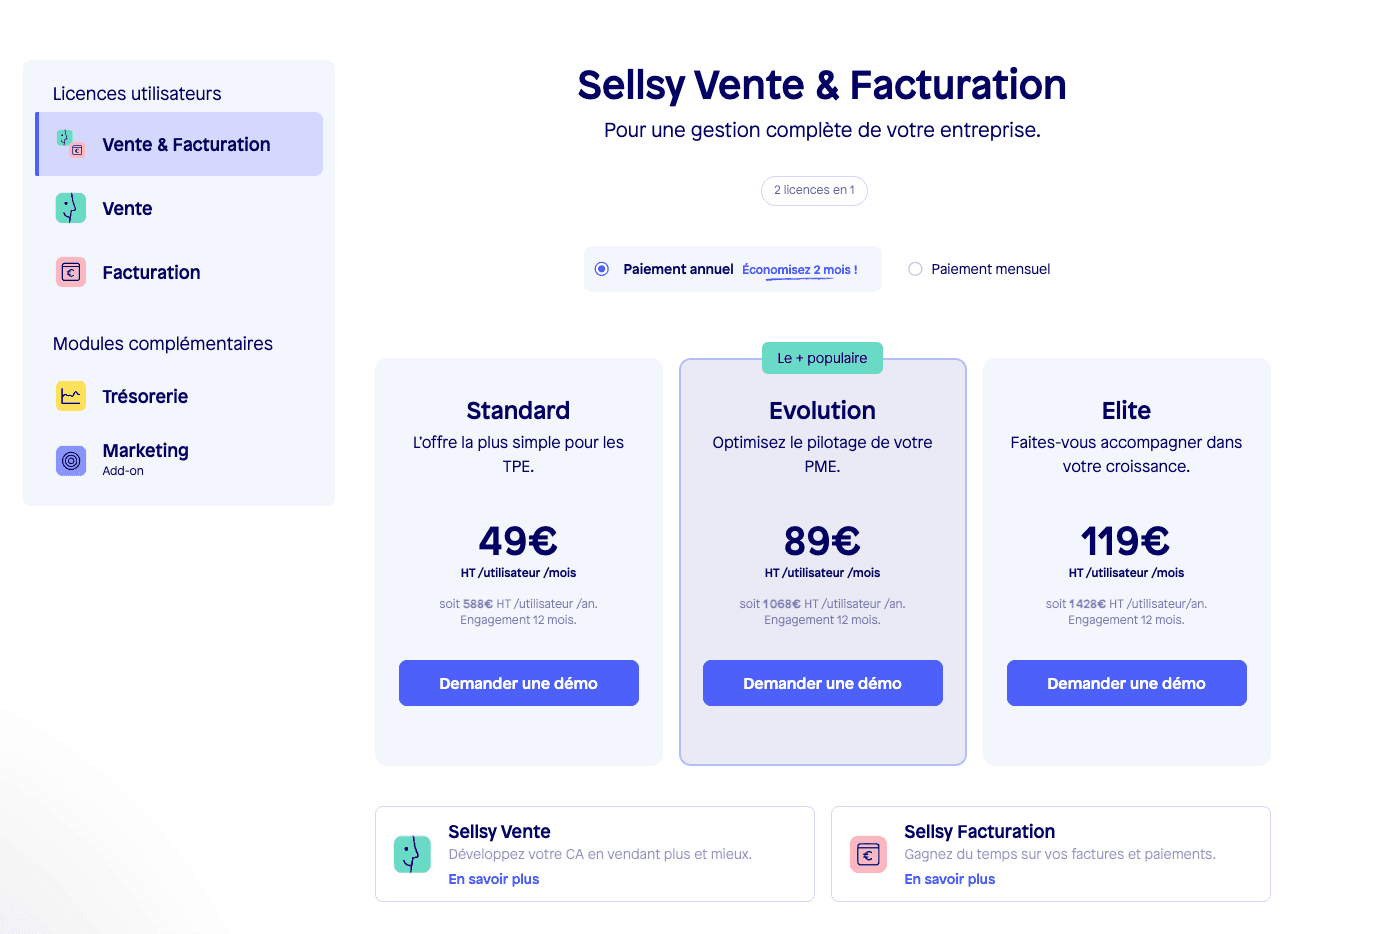Screen dimensions: 1390x934
Task: Click Demander une démo on Evolution plan
Action: coord(822,683)
